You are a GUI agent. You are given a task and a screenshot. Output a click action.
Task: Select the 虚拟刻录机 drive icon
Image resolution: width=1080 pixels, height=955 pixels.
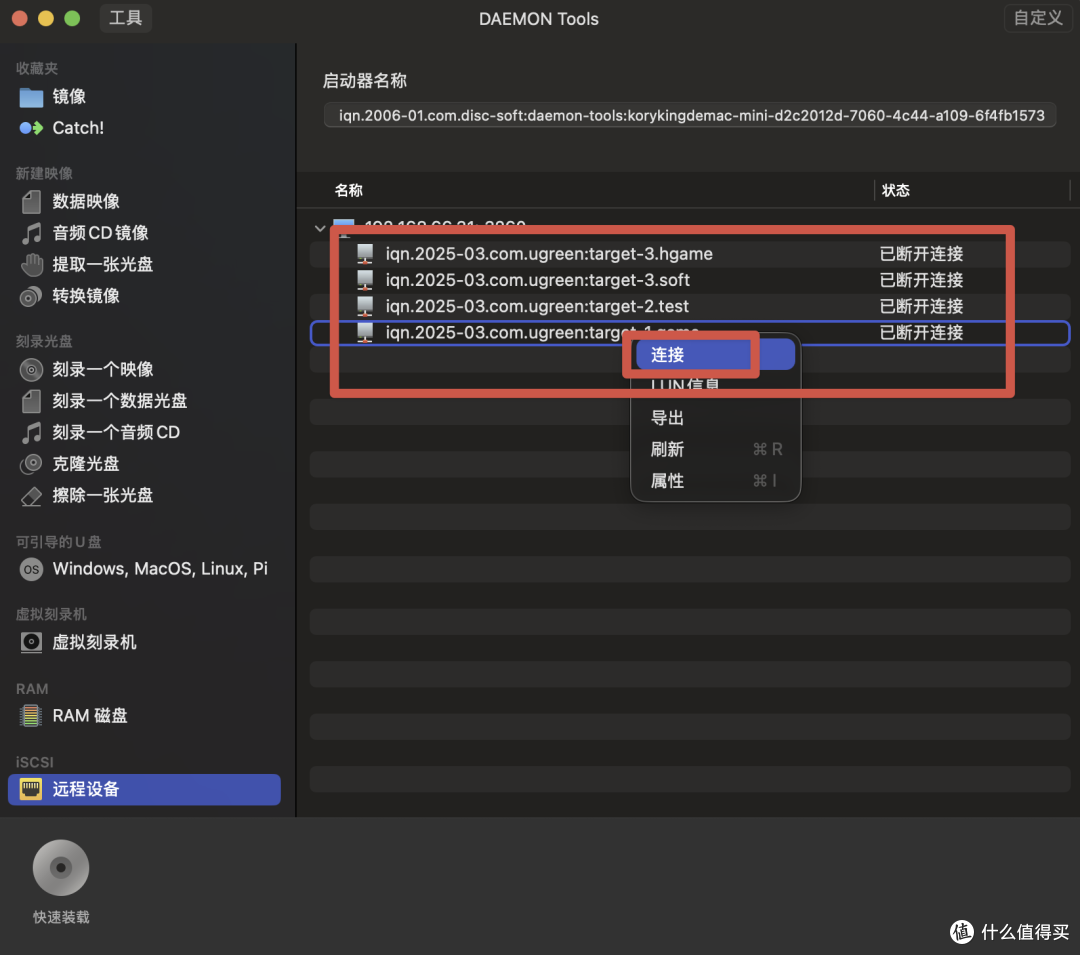coord(31,642)
